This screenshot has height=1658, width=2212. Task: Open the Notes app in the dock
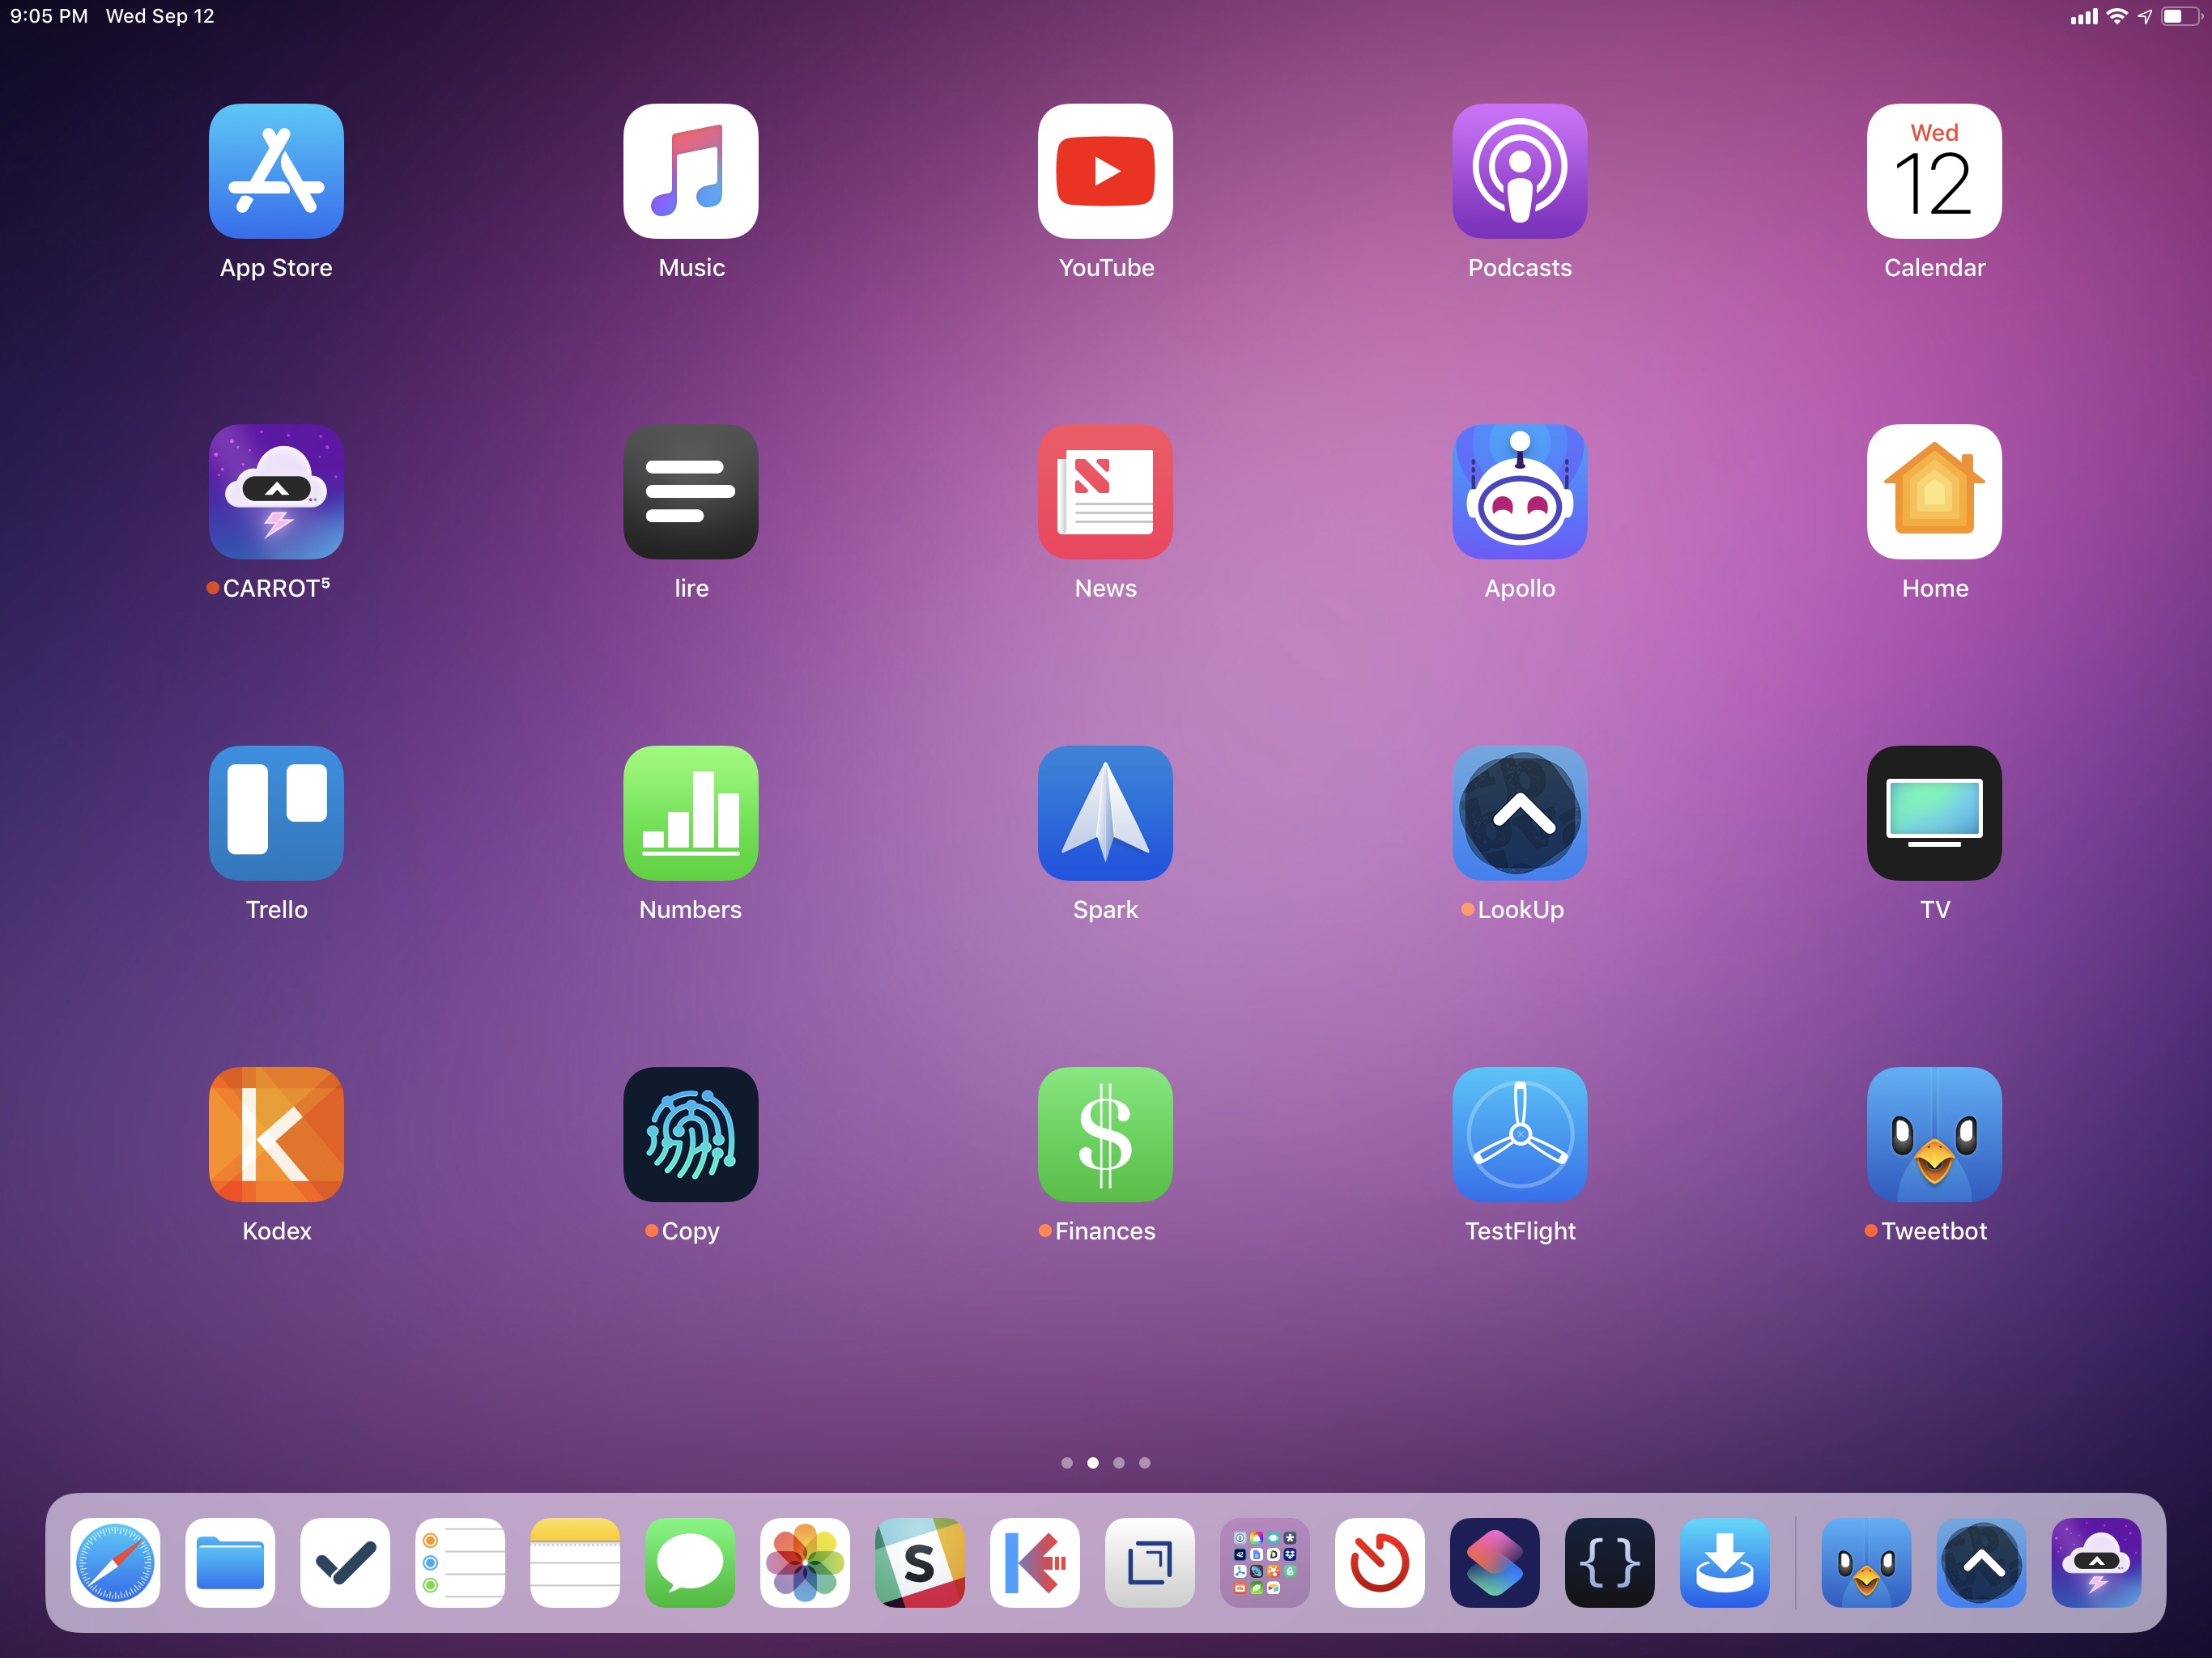[575, 1563]
